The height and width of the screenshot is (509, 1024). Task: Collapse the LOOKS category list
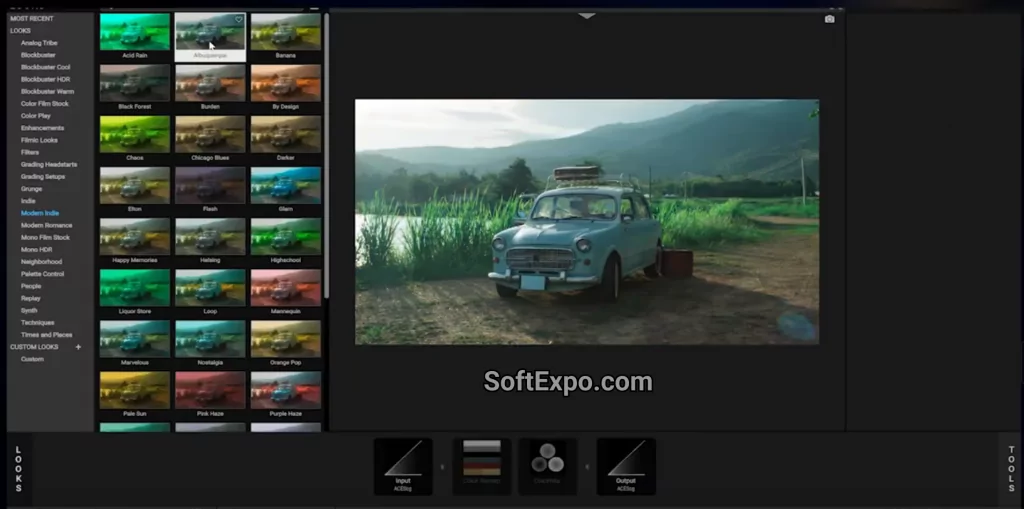click(21, 31)
